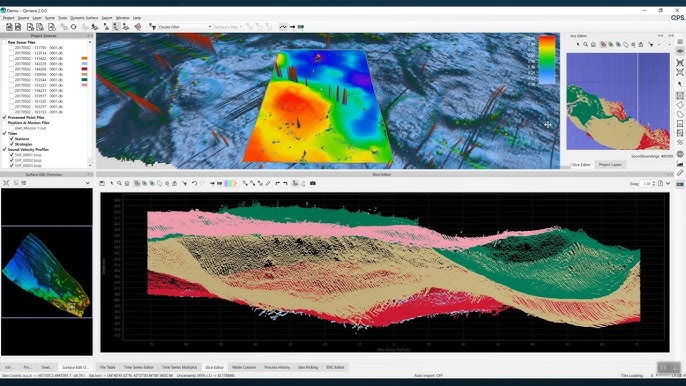Click the measuring ruler icon in right vertical toolbar
Screen dimensions: 686x386
(x=680, y=173)
